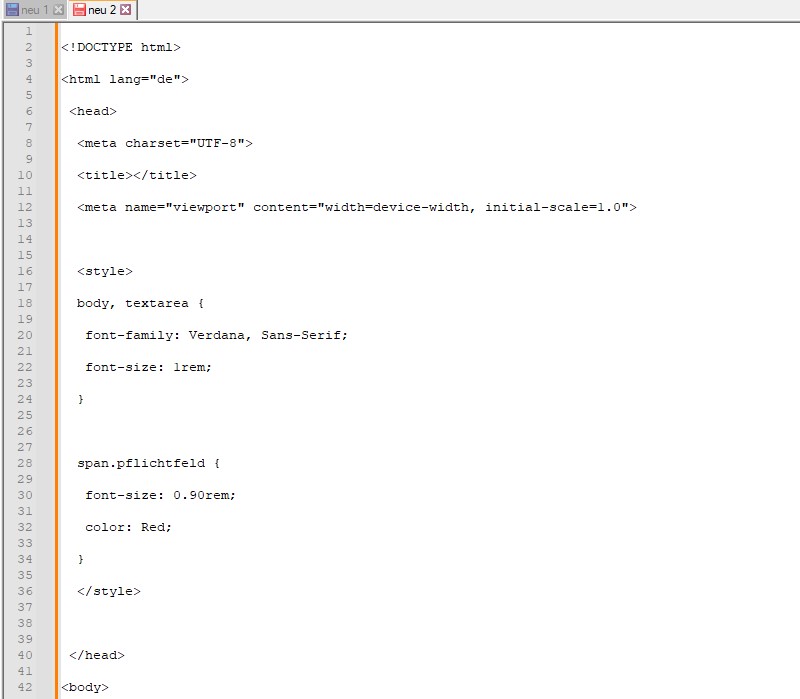Viewport: 800px width, 699px height.
Task: Click the blue save icon on neu 1
Action: [x=12, y=10]
